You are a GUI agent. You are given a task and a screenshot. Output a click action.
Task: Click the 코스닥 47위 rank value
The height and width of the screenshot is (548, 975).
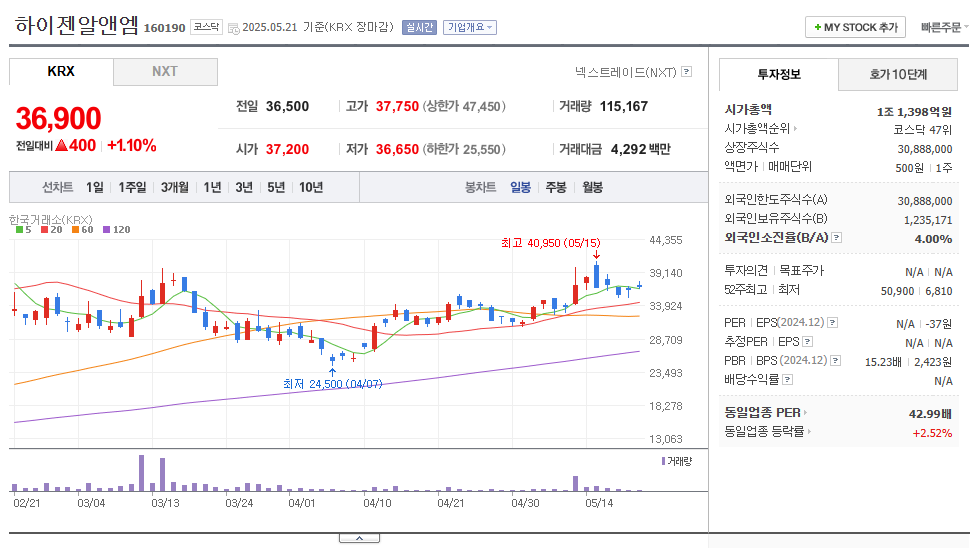tap(922, 130)
